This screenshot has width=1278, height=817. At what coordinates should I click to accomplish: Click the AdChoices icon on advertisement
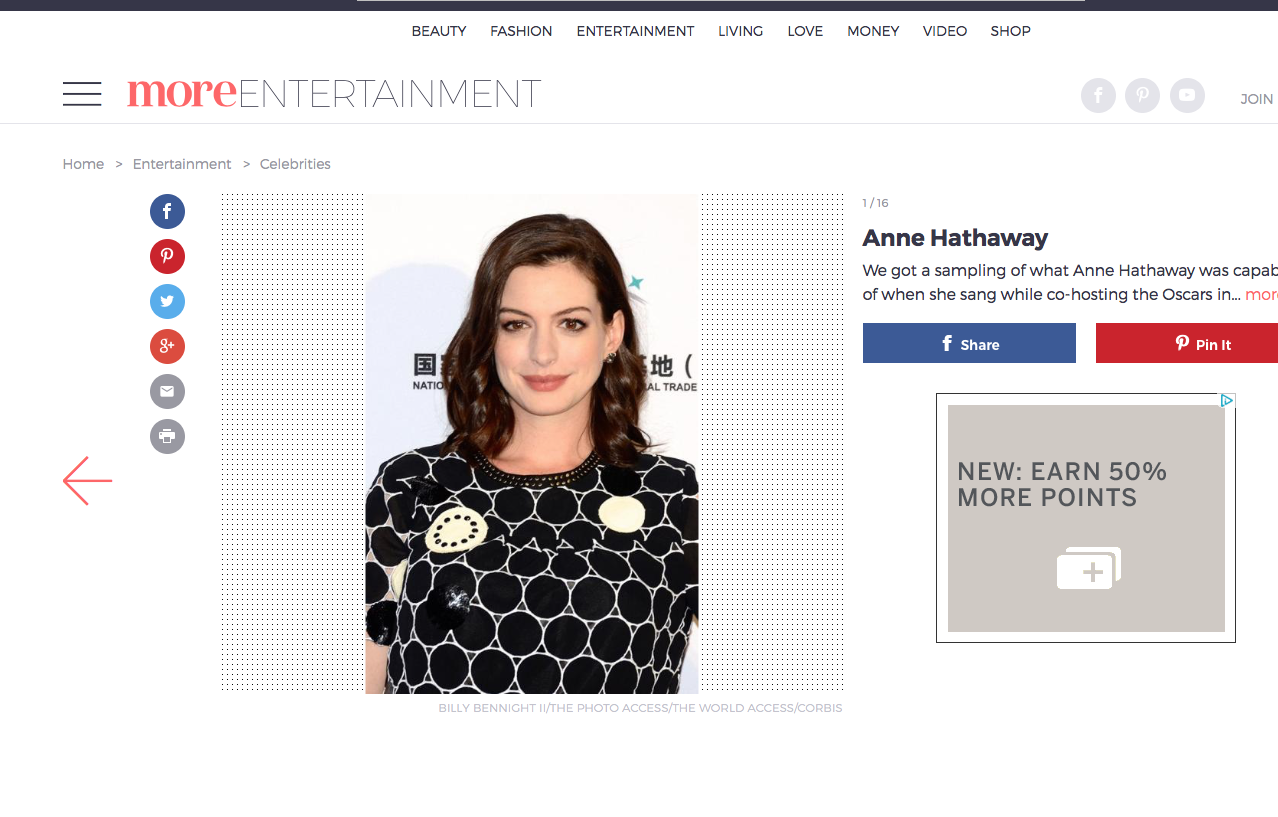tap(1227, 401)
